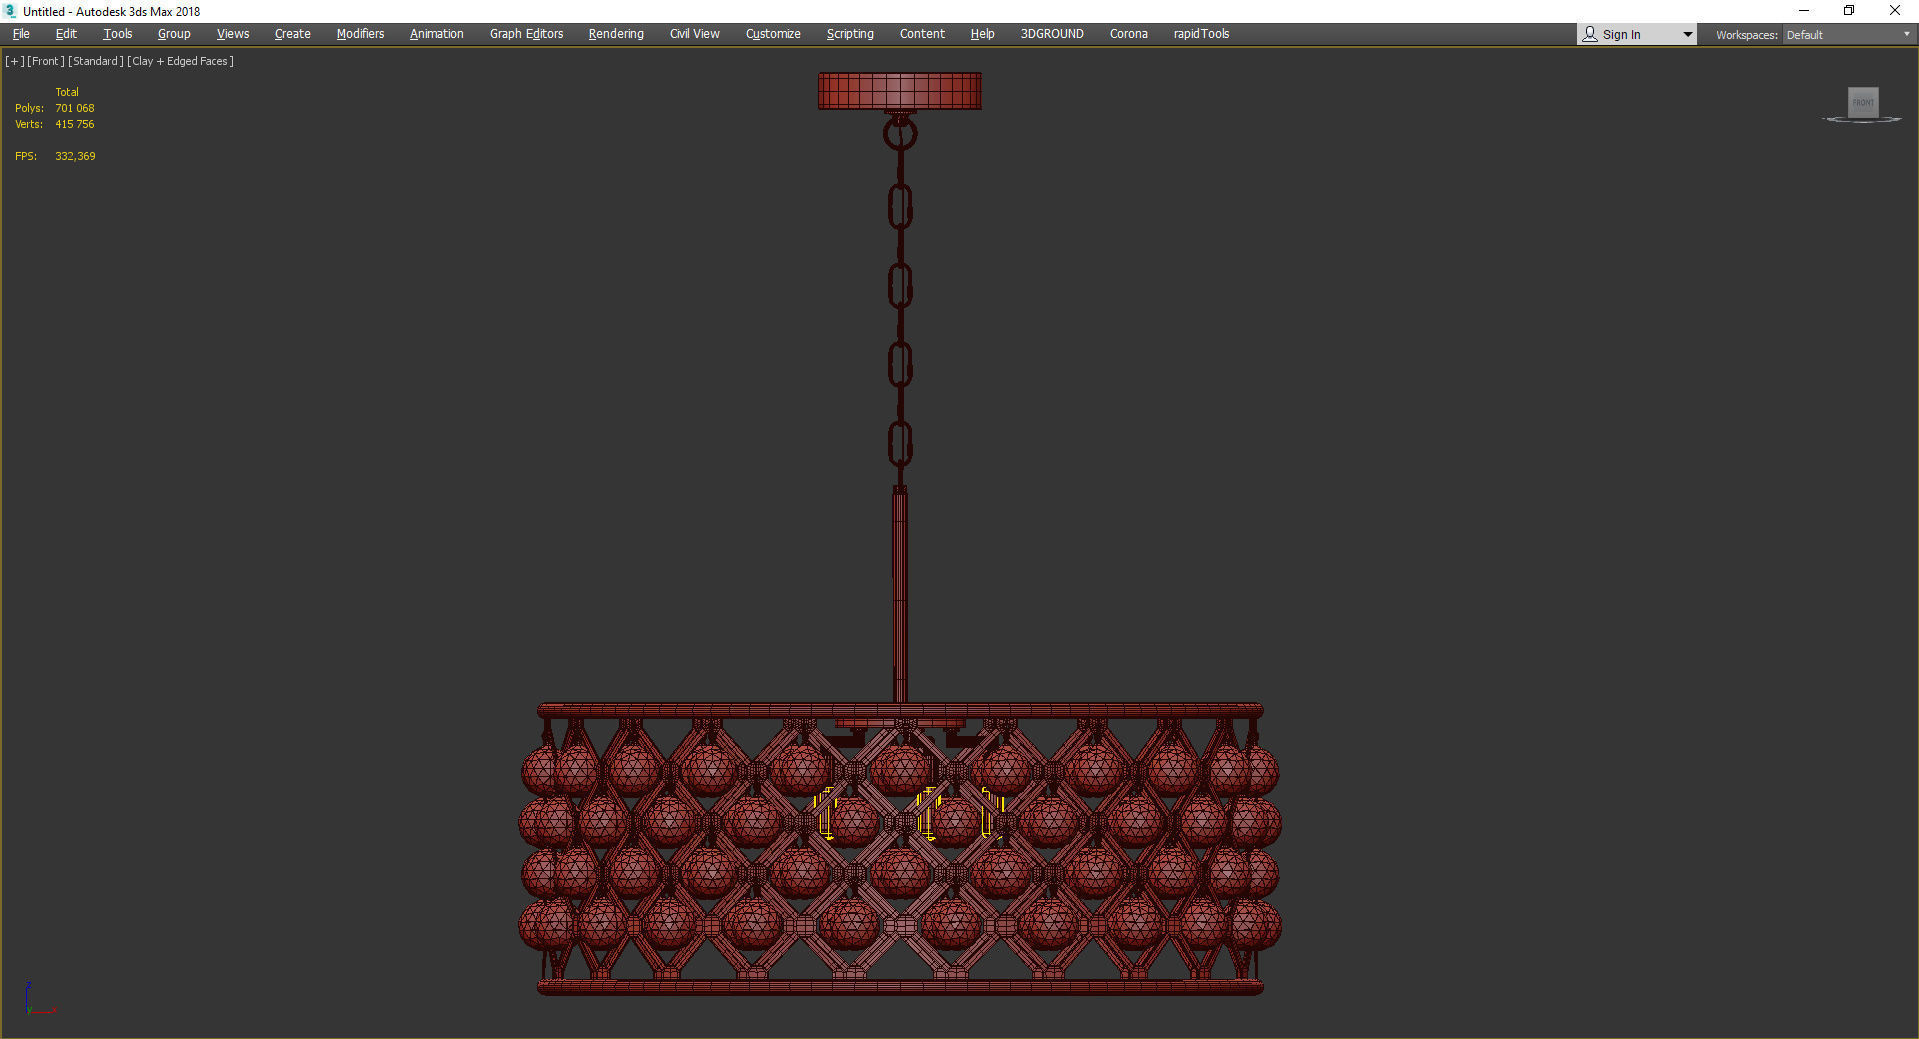Open the Civil View menu

695,34
